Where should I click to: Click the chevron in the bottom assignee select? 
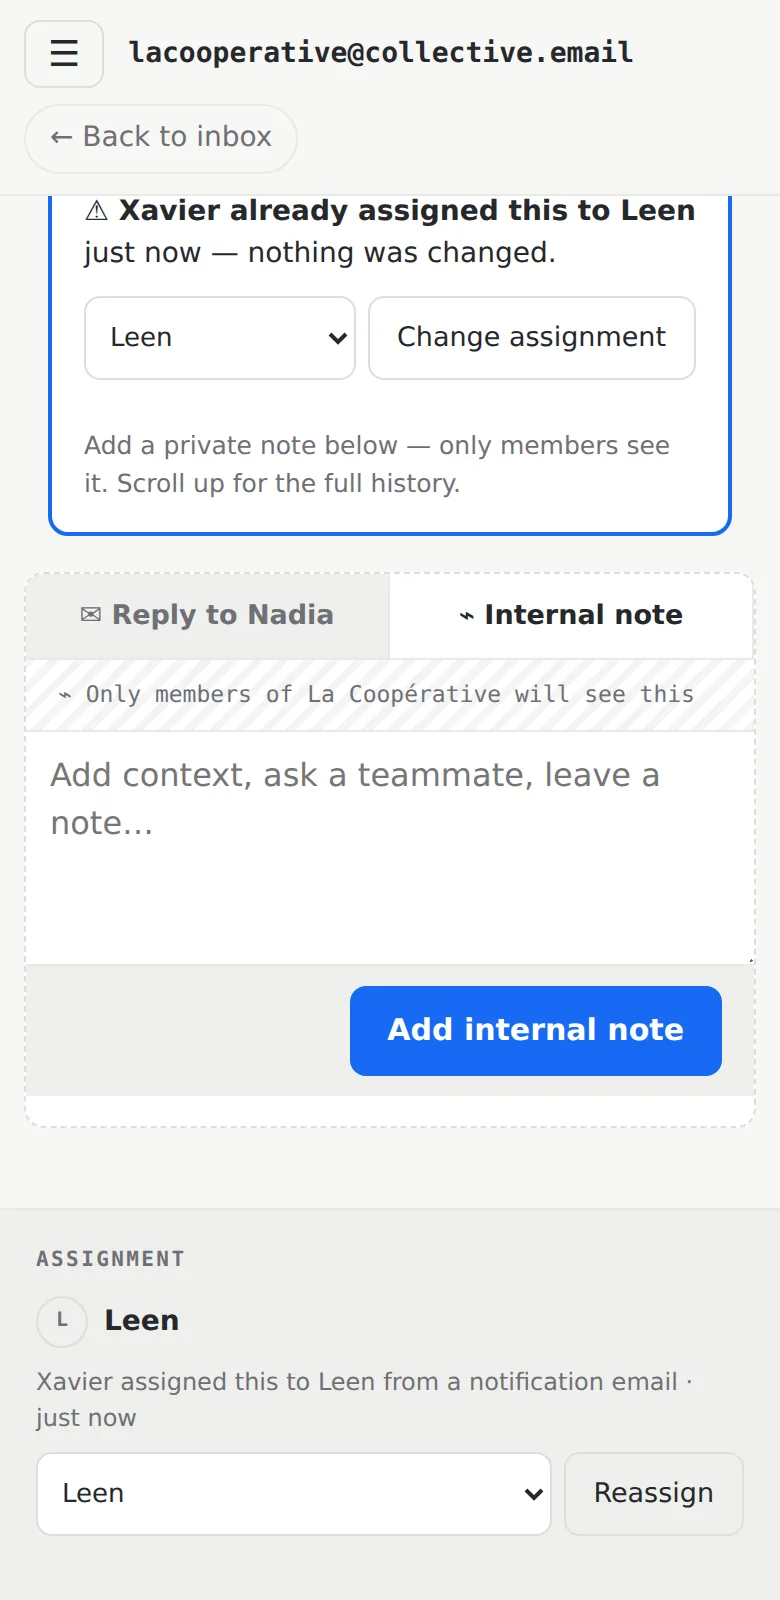534,1494
